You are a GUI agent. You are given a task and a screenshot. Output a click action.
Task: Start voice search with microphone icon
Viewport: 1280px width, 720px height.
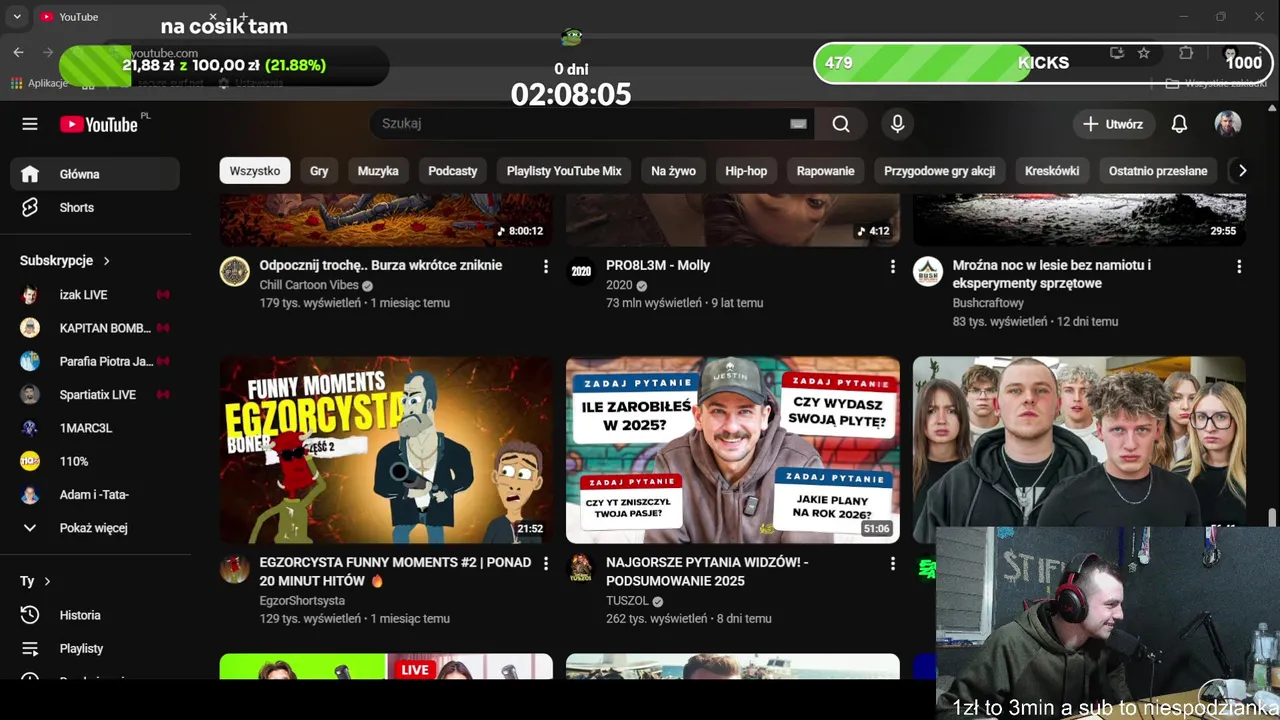coord(897,124)
